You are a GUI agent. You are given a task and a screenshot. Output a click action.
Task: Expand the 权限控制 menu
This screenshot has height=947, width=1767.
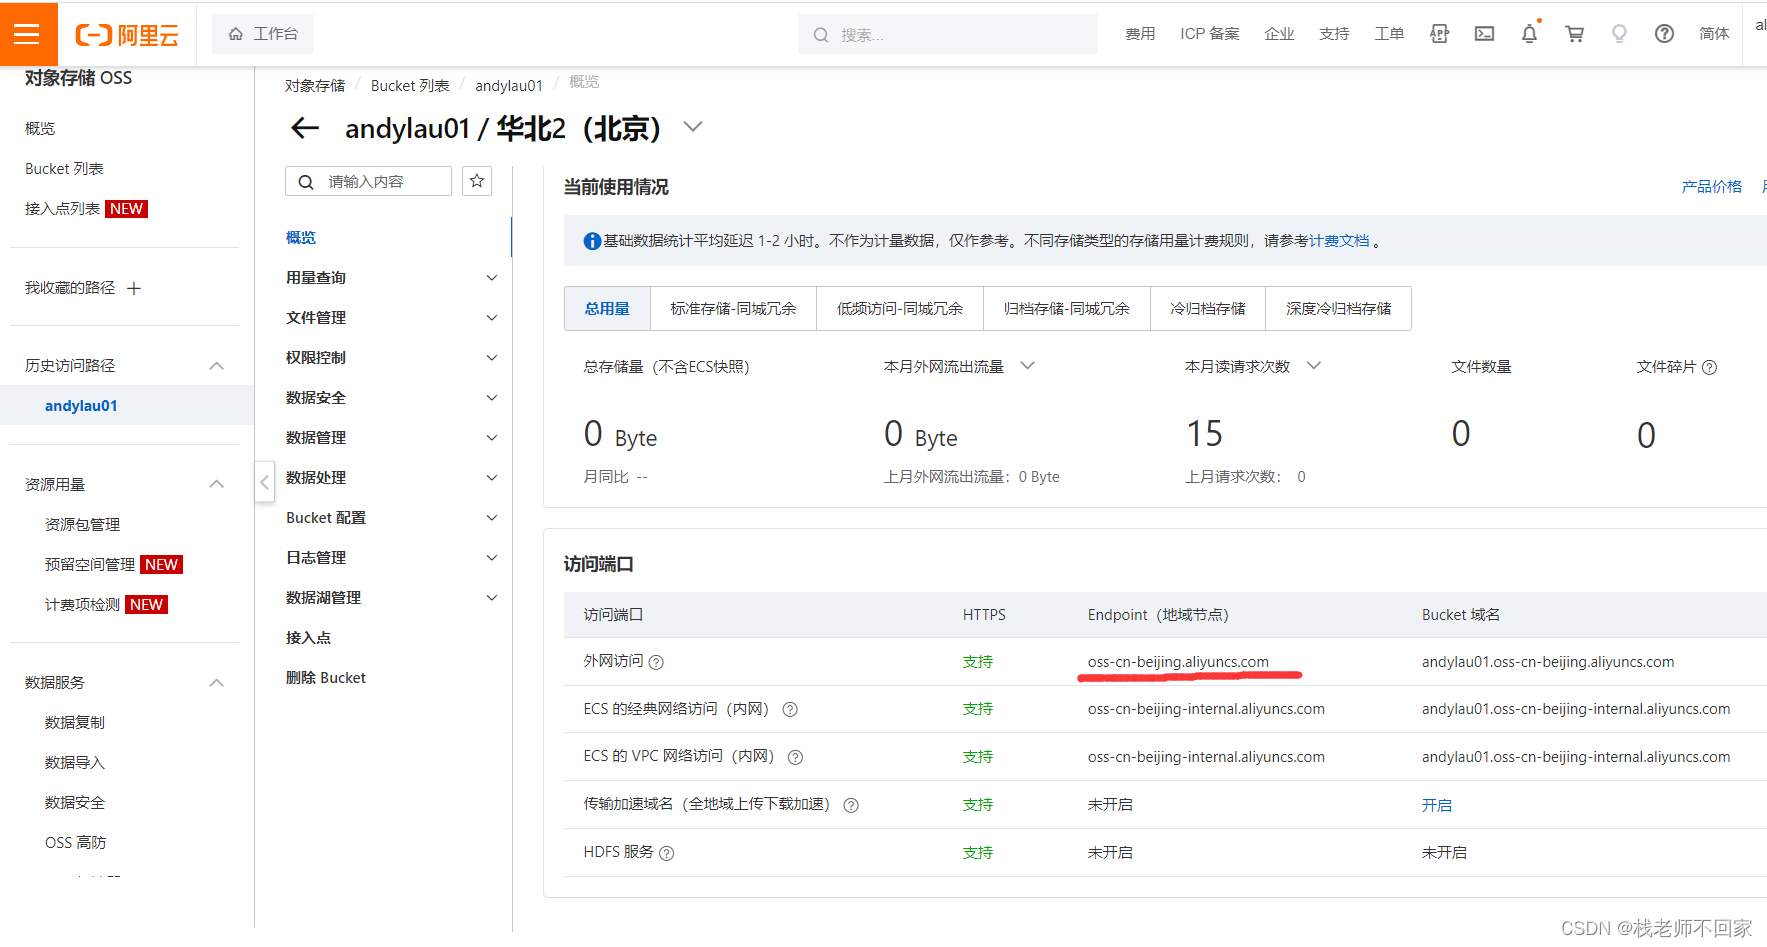point(492,358)
